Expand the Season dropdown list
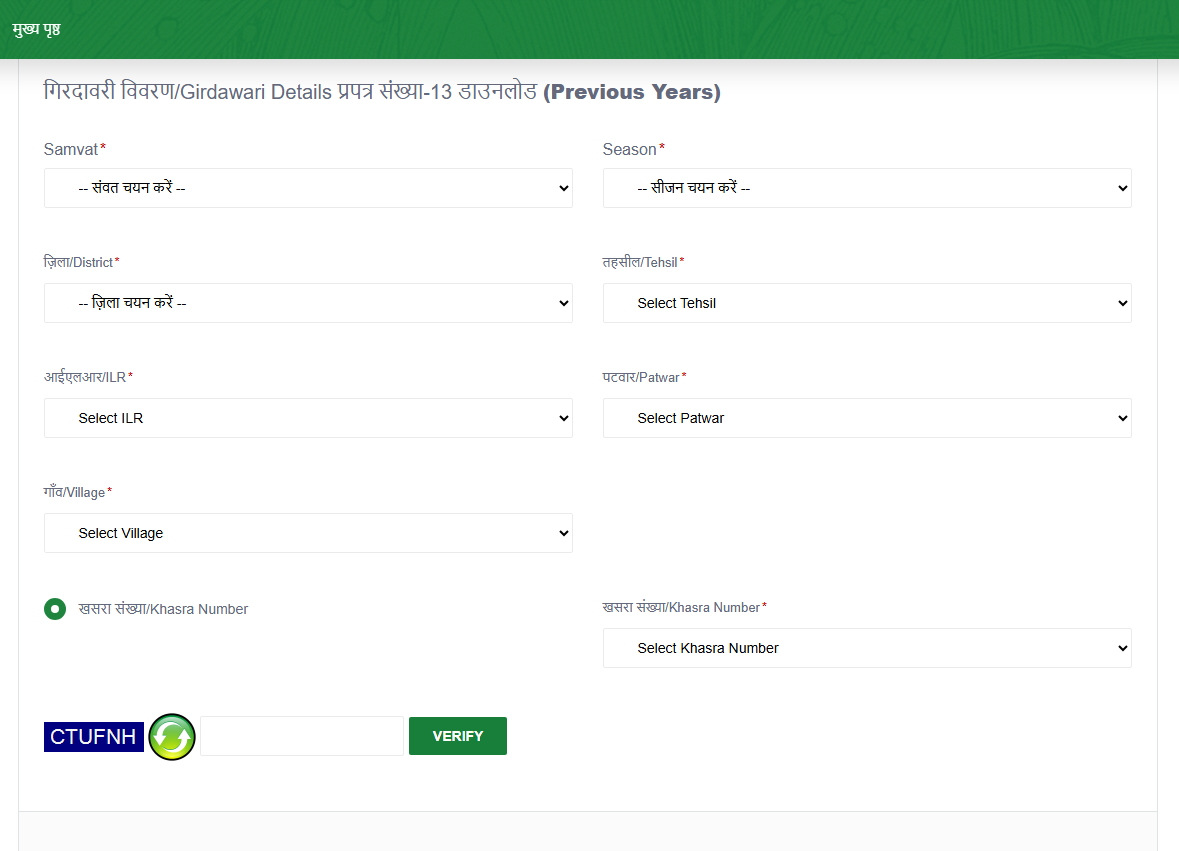Screen dimensions: 1179x851 866,188
